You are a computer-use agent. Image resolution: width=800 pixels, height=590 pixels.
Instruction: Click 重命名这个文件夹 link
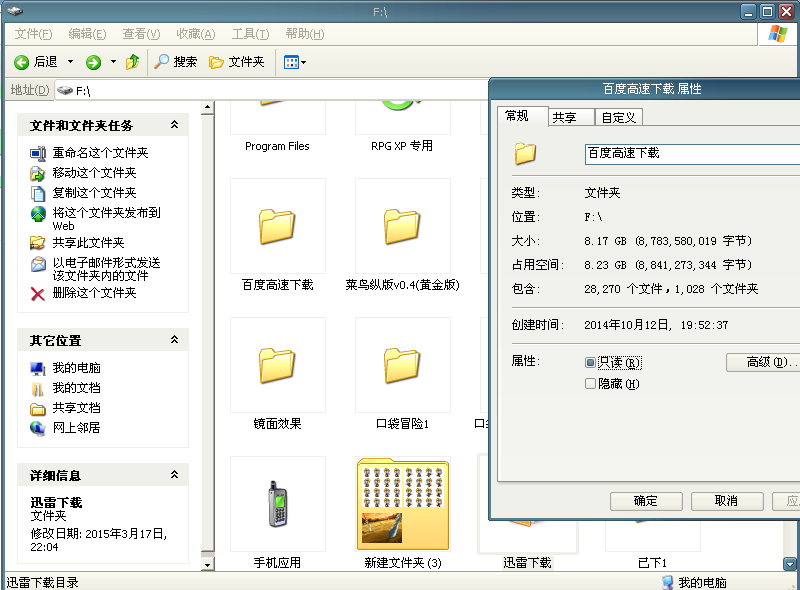click(x=100, y=153)
